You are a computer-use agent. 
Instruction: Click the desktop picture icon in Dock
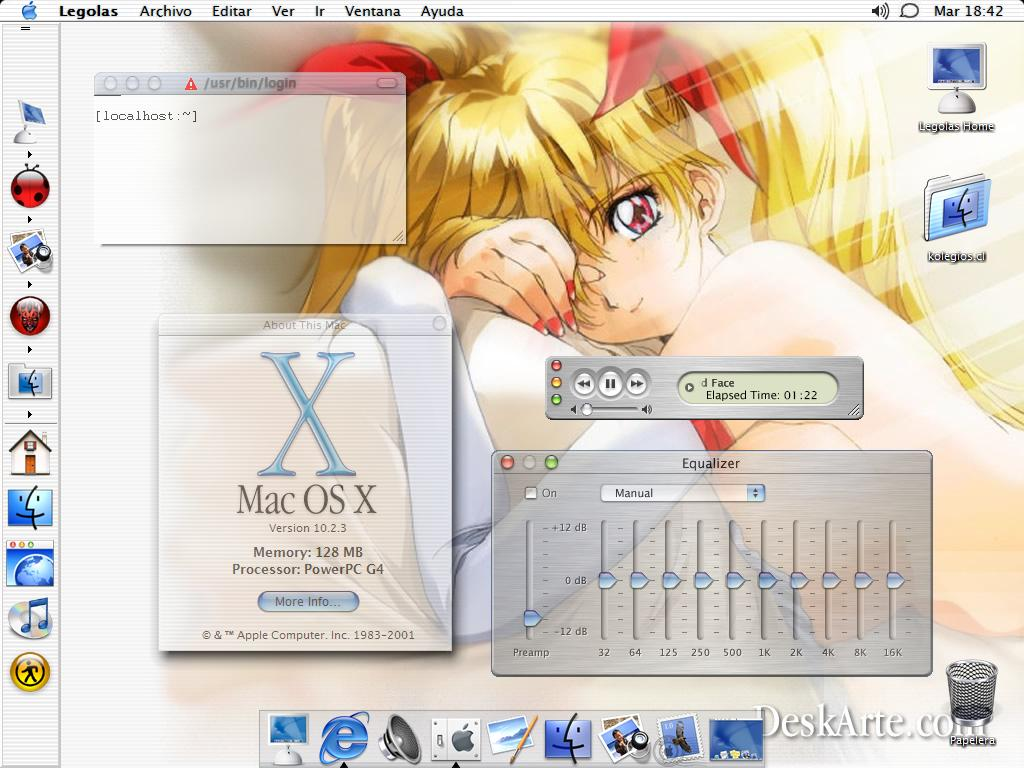point(735,739)
